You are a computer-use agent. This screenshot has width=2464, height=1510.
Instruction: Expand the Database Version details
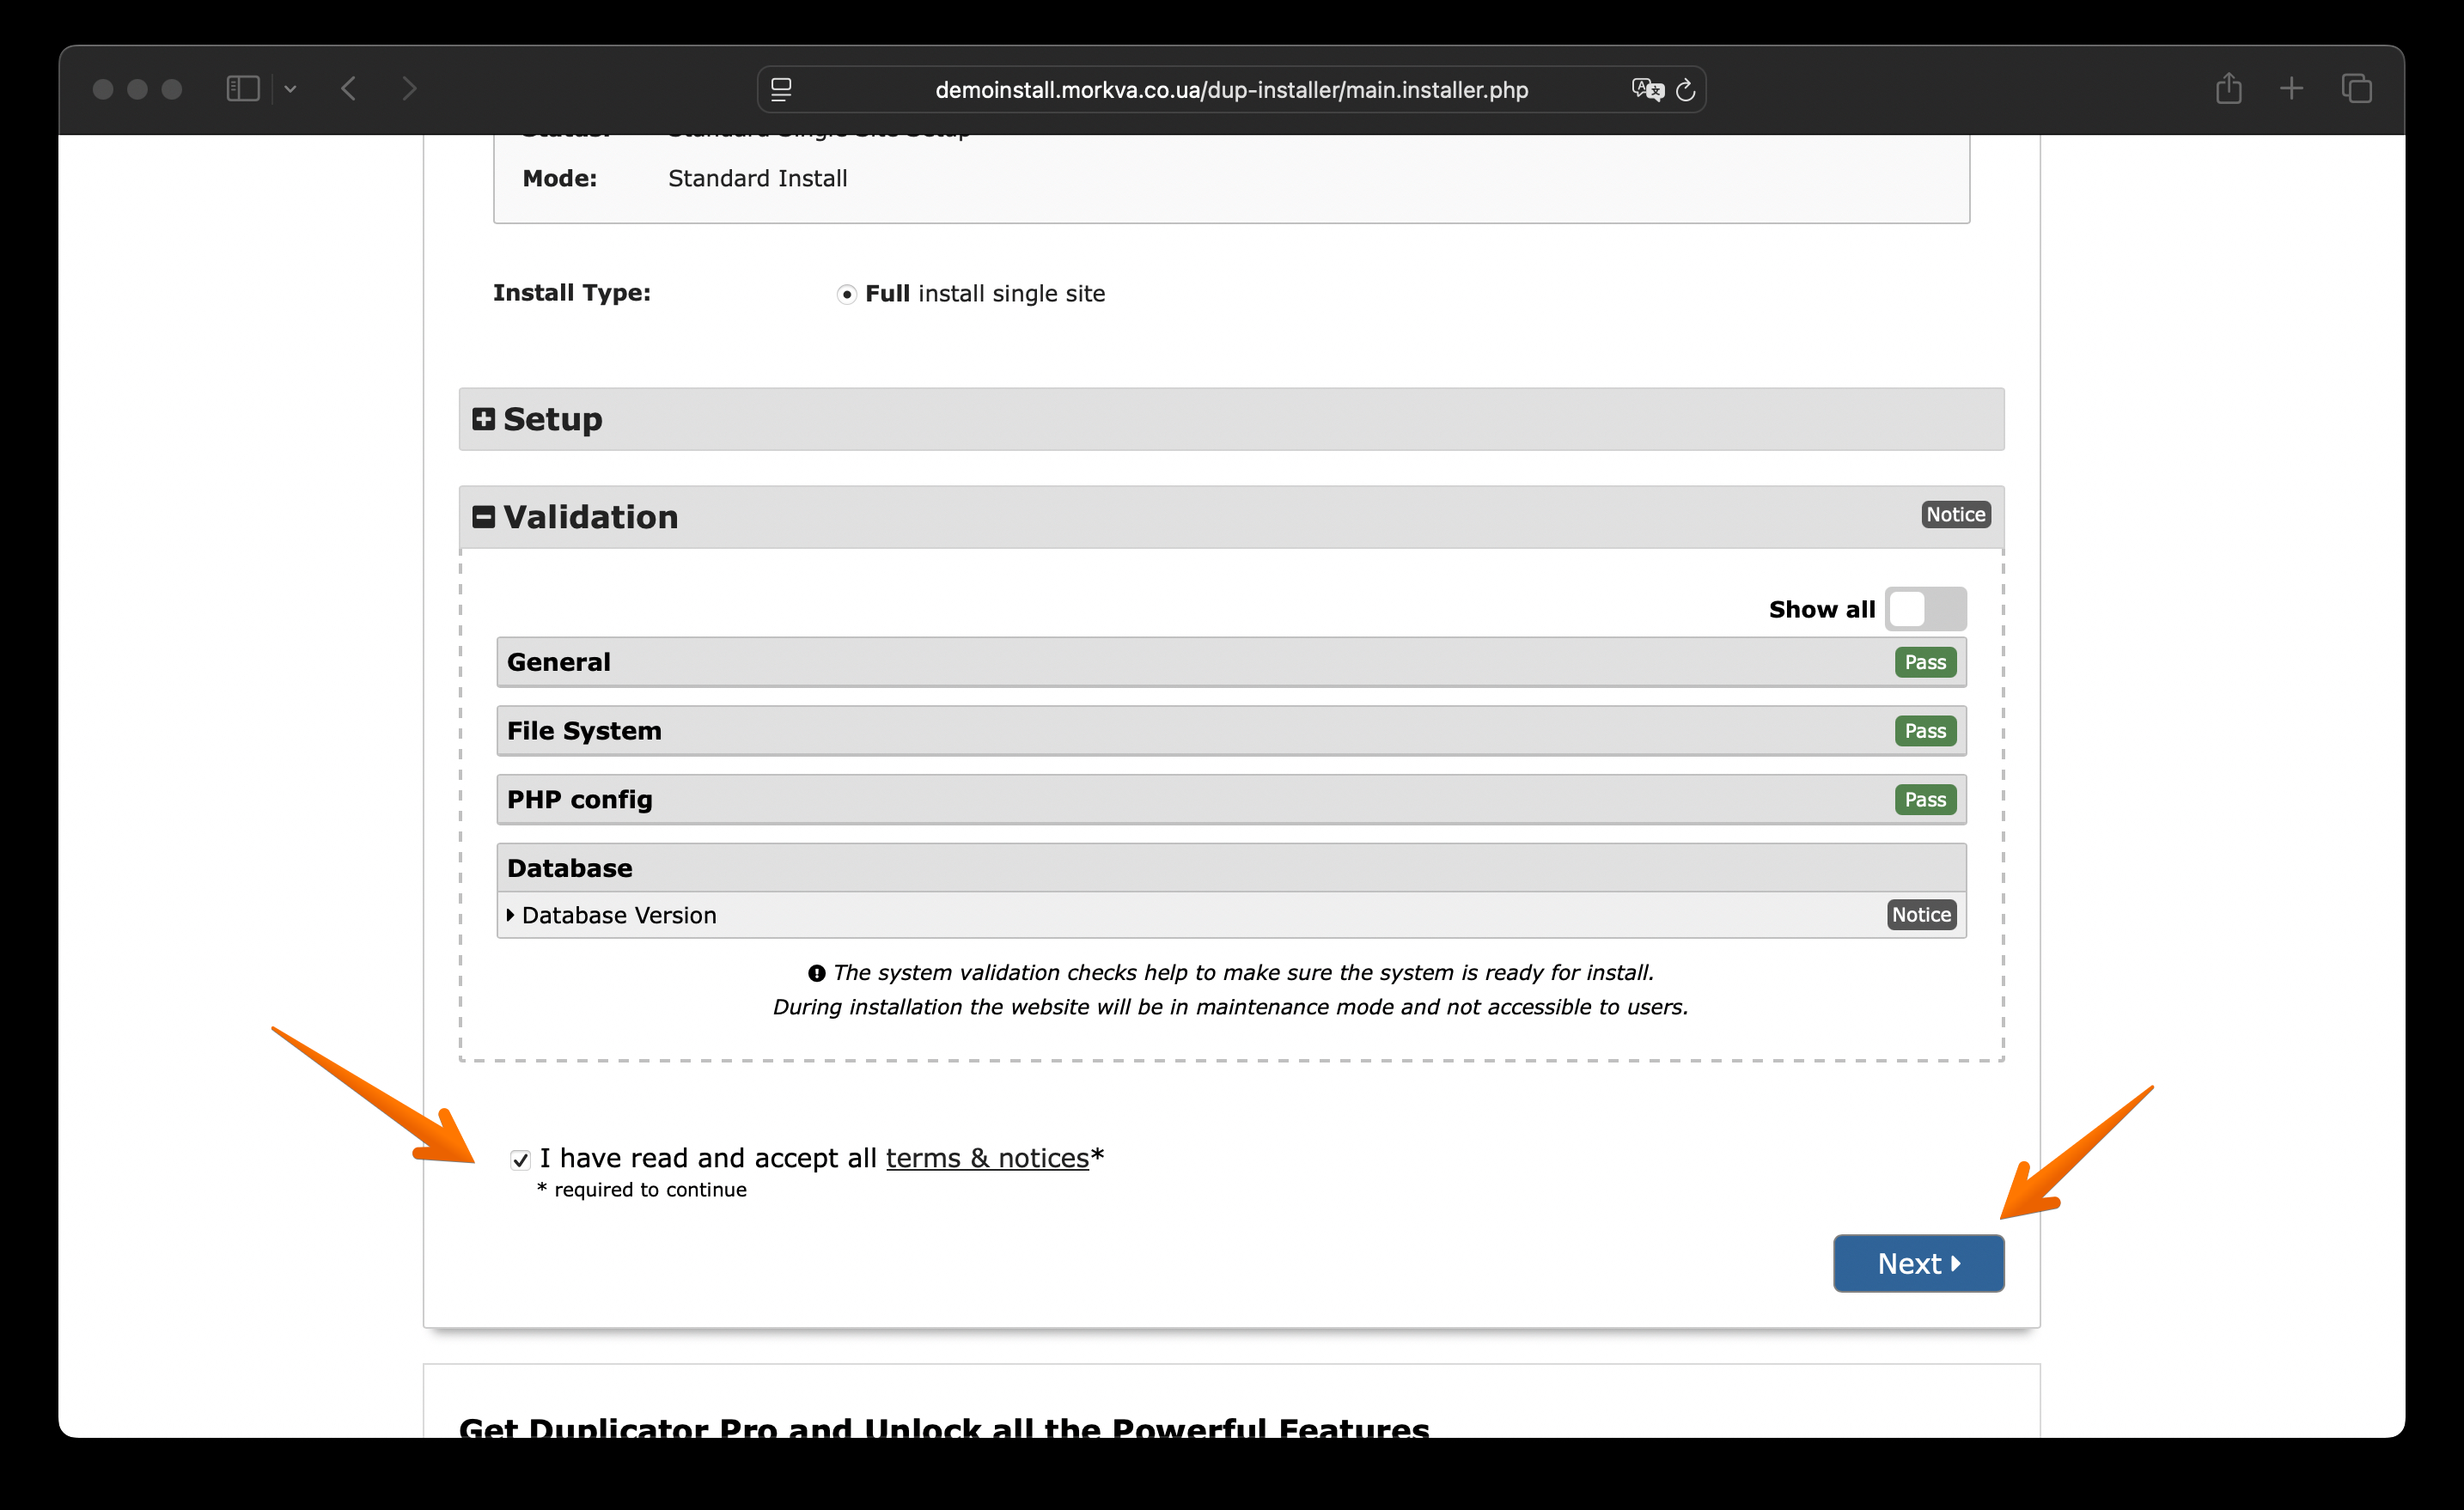tap(618, 915)
